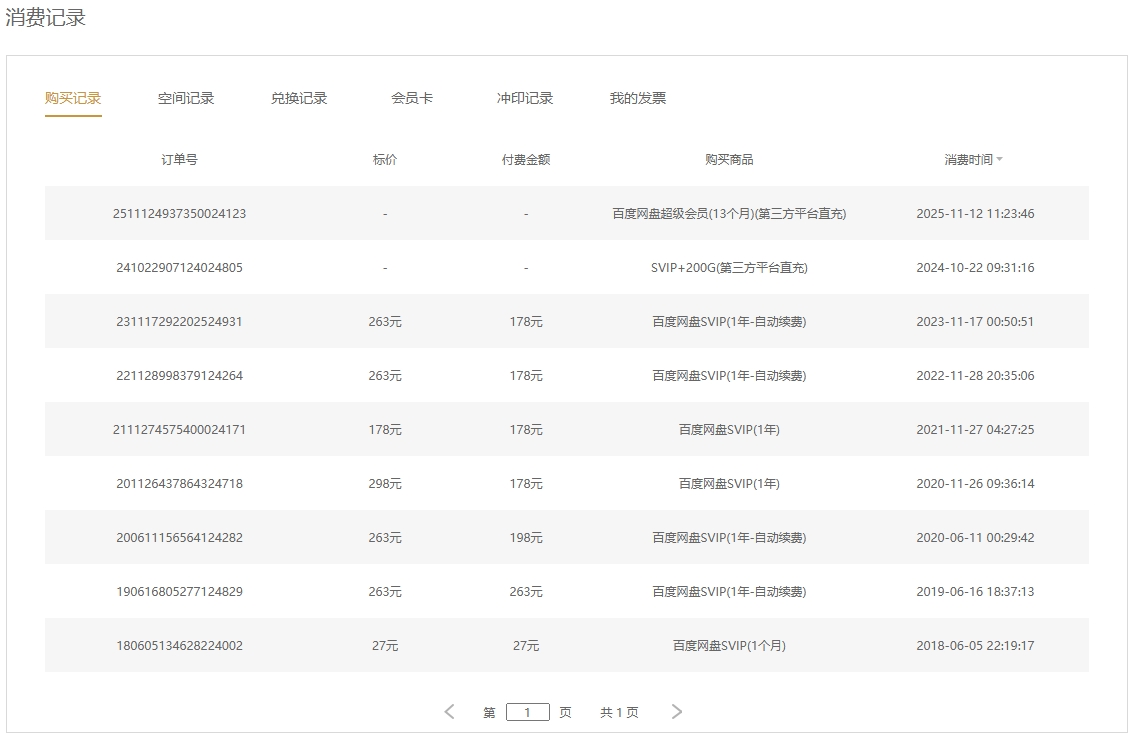Image resolution: width=1137 pixels, height=738 pixels.
Task: Open the 兑换记录 tab
Action: click(296, 97)
